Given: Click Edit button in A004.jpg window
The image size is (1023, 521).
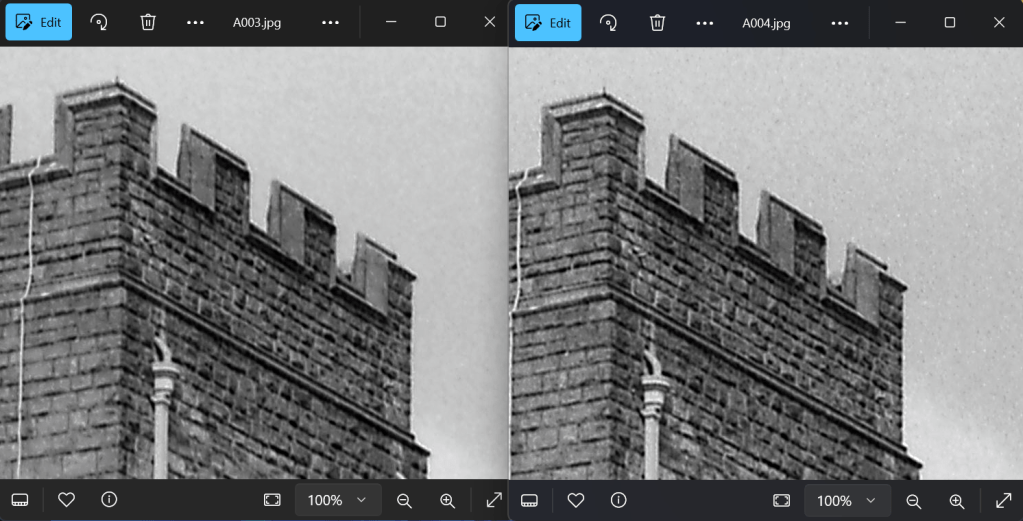Looking at the screenshot, I should pos(548,22).
